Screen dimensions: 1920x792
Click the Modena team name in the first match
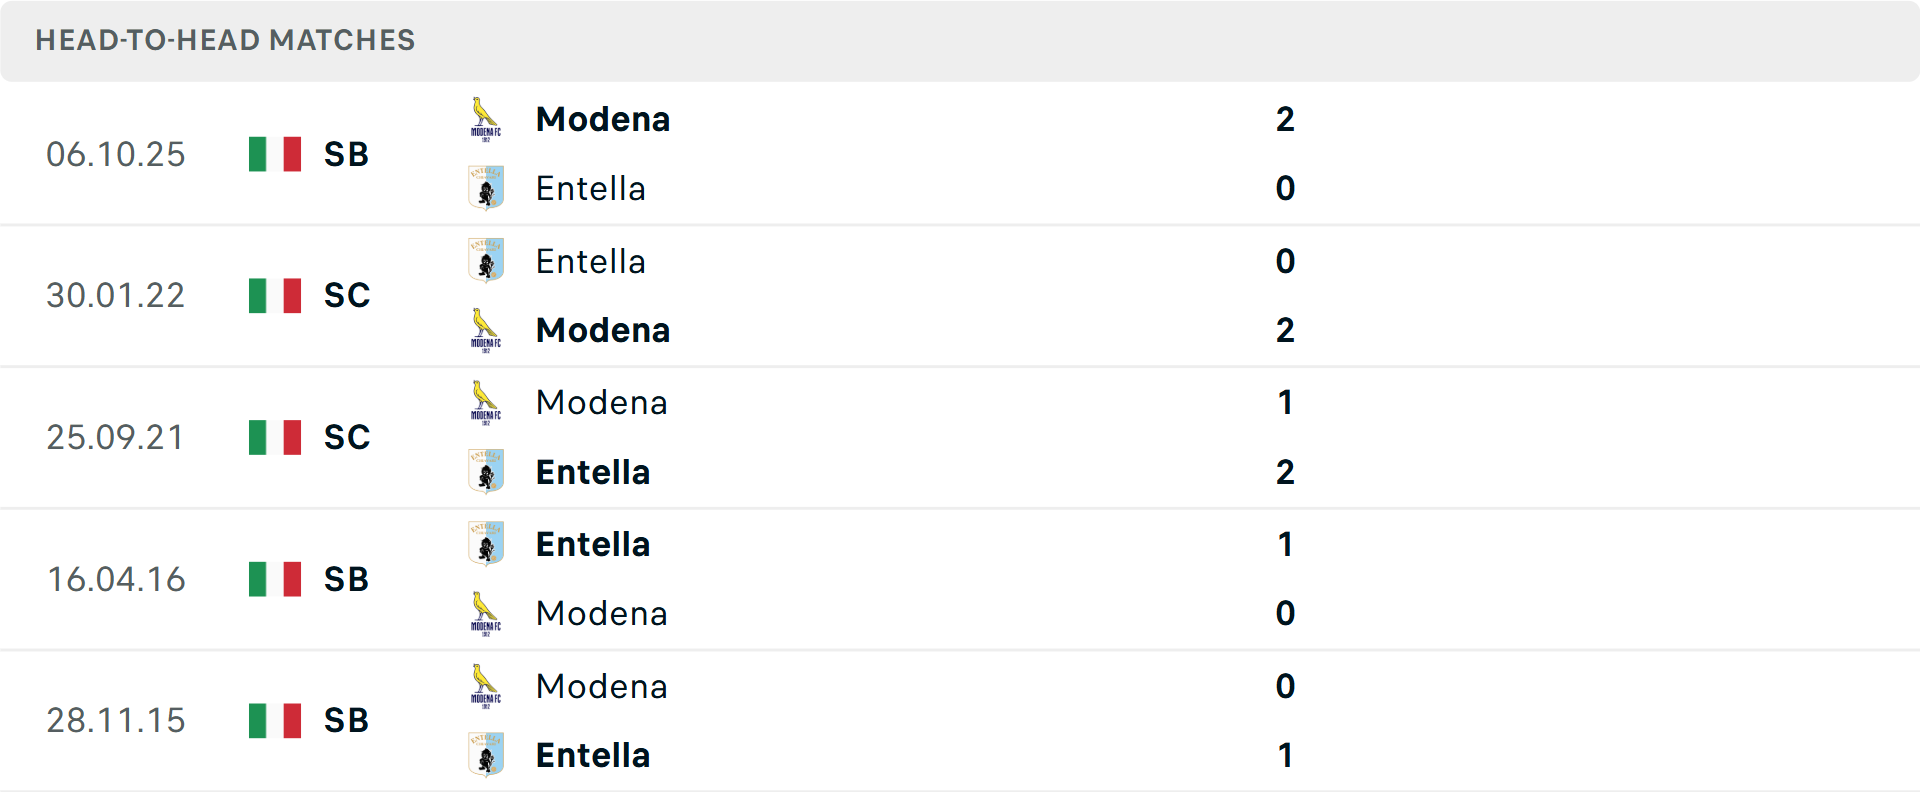602,118
